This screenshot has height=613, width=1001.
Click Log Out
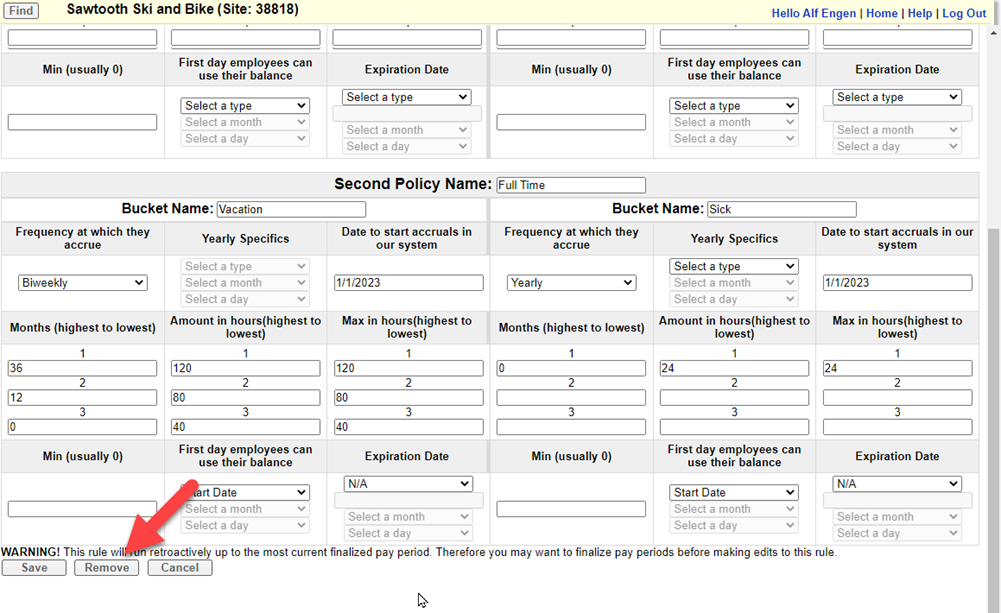(963, 13)
